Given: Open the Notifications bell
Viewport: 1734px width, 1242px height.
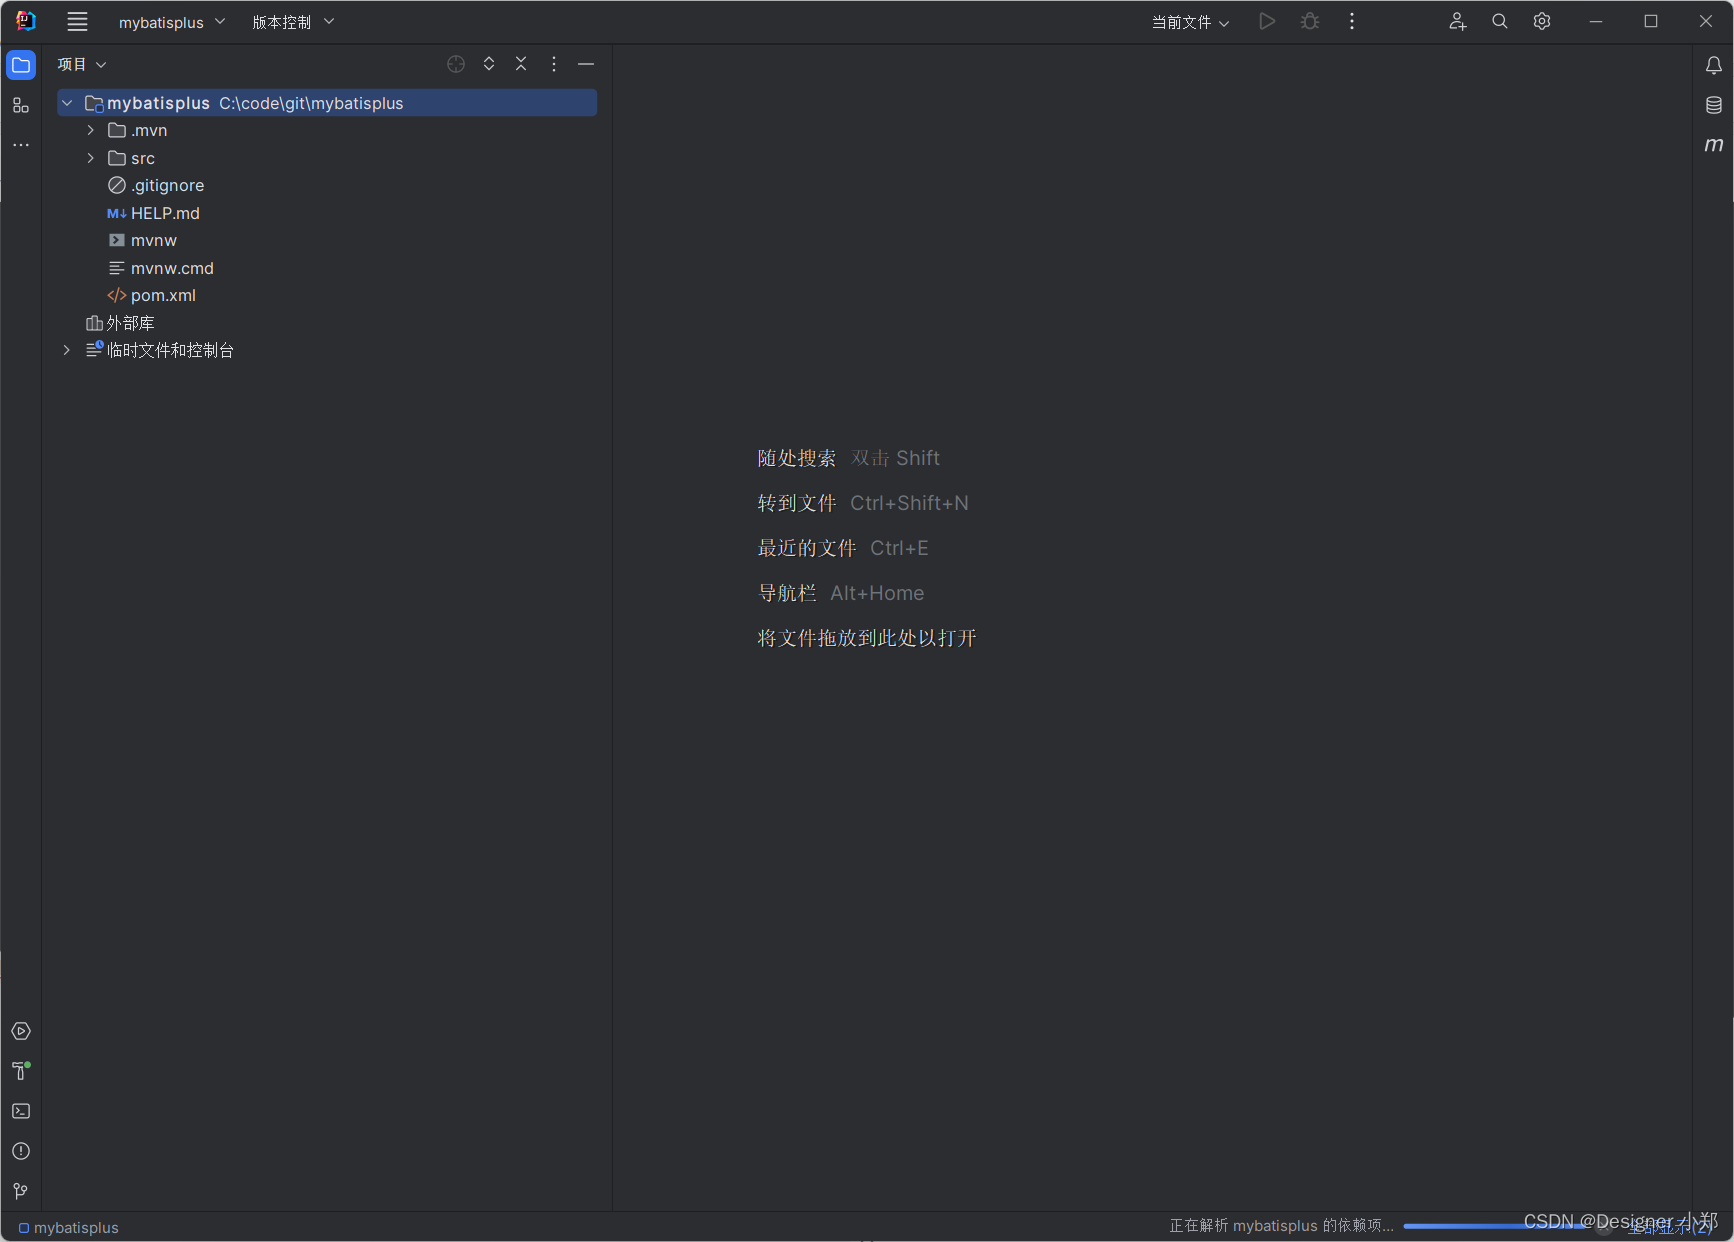Looking at the screenshot, I should 1714,65.
